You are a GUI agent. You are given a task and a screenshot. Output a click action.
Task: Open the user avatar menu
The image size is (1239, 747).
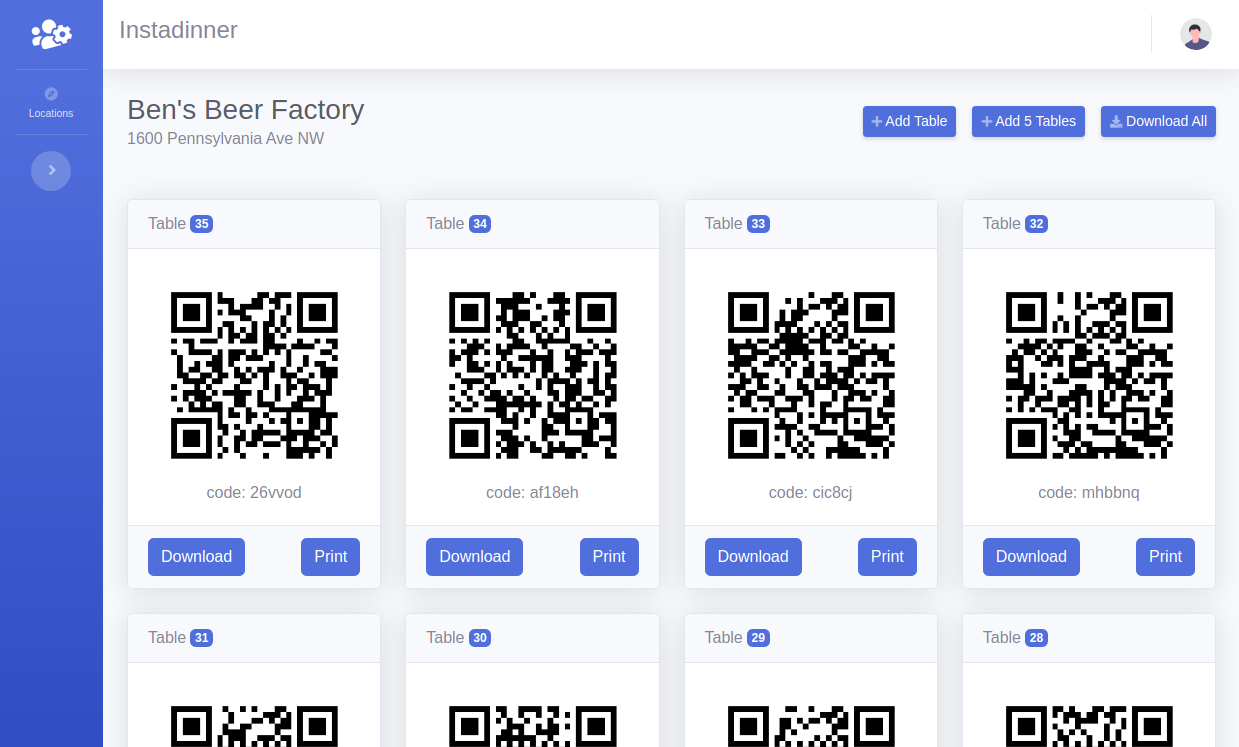pyautogui.click(x=1195, y=34)
